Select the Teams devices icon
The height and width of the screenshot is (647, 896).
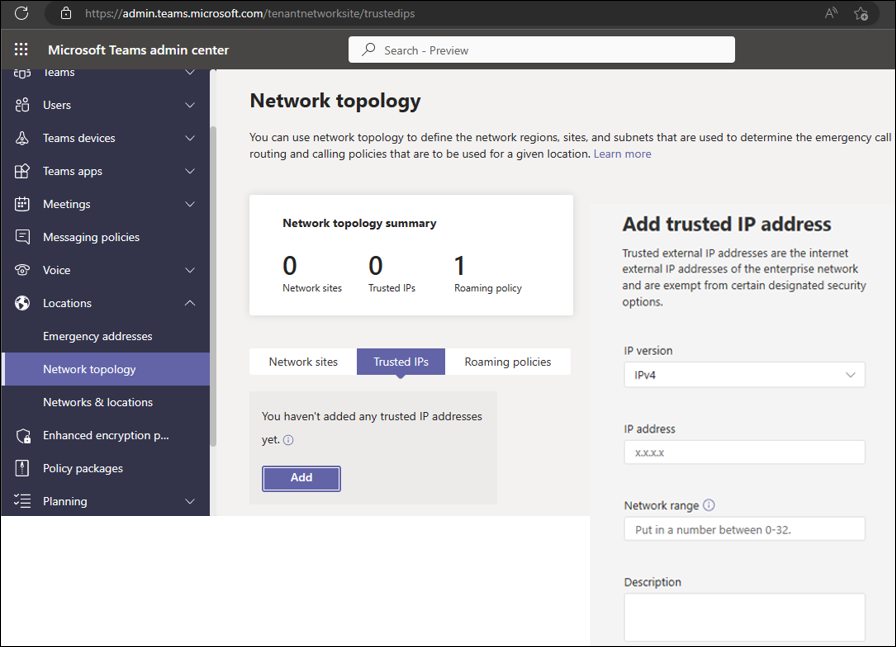point(23,137)
